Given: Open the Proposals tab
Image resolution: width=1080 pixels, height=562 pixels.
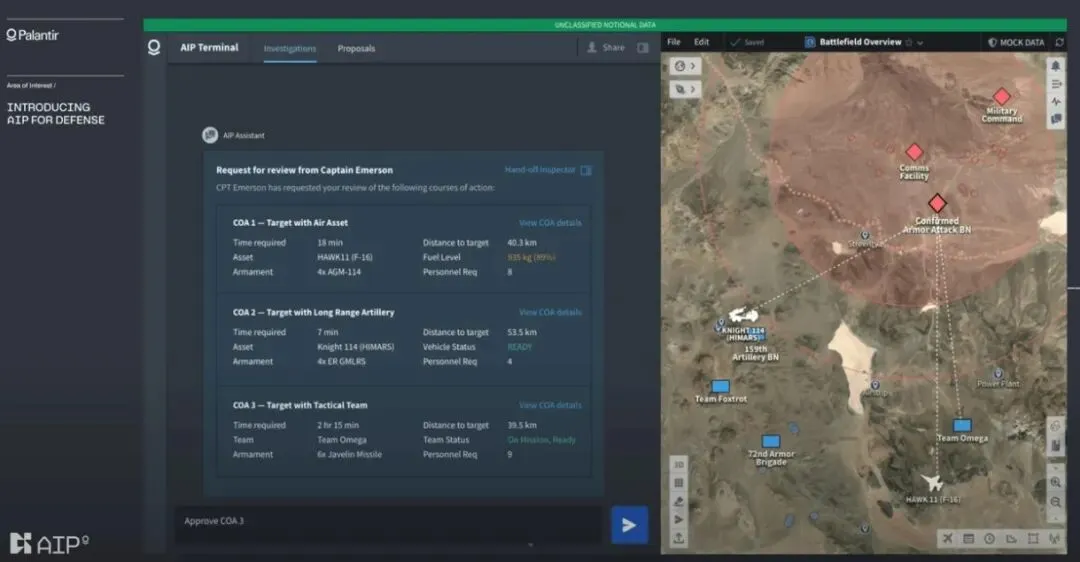Looking at the screenshot, I should point(356,49).
